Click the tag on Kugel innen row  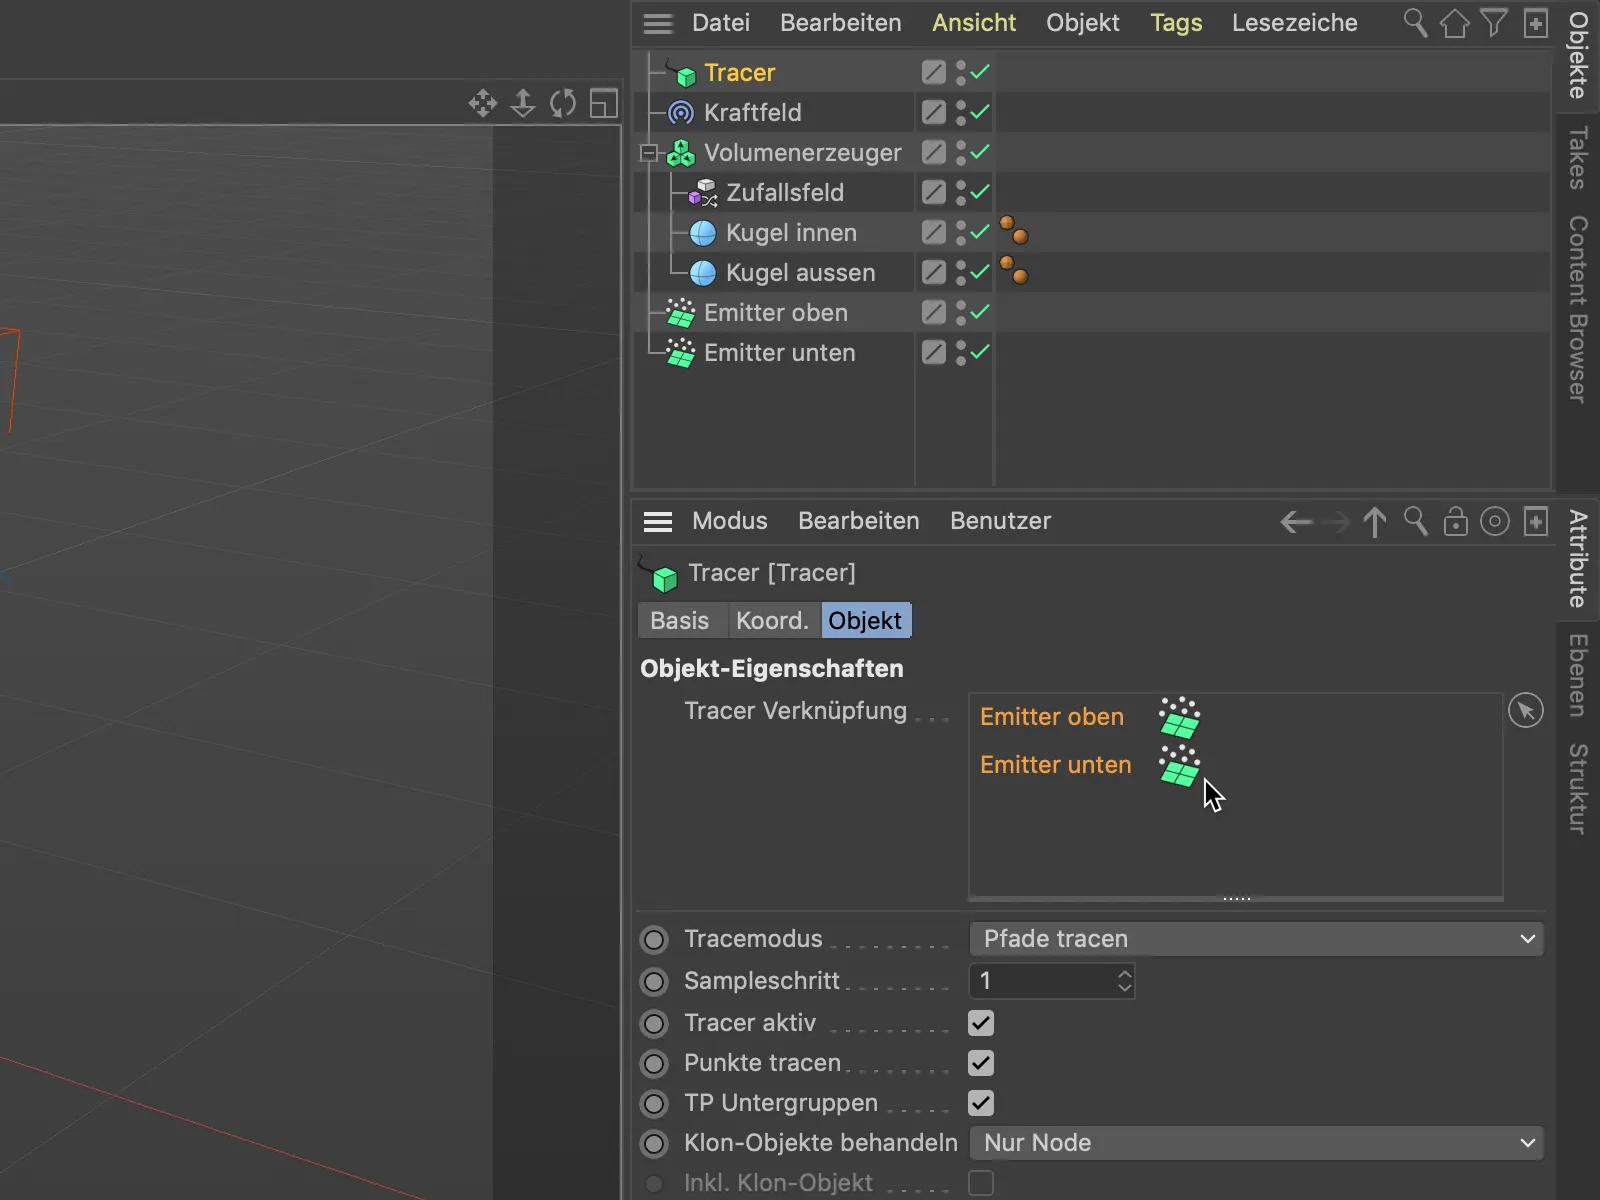point(1014,231)
